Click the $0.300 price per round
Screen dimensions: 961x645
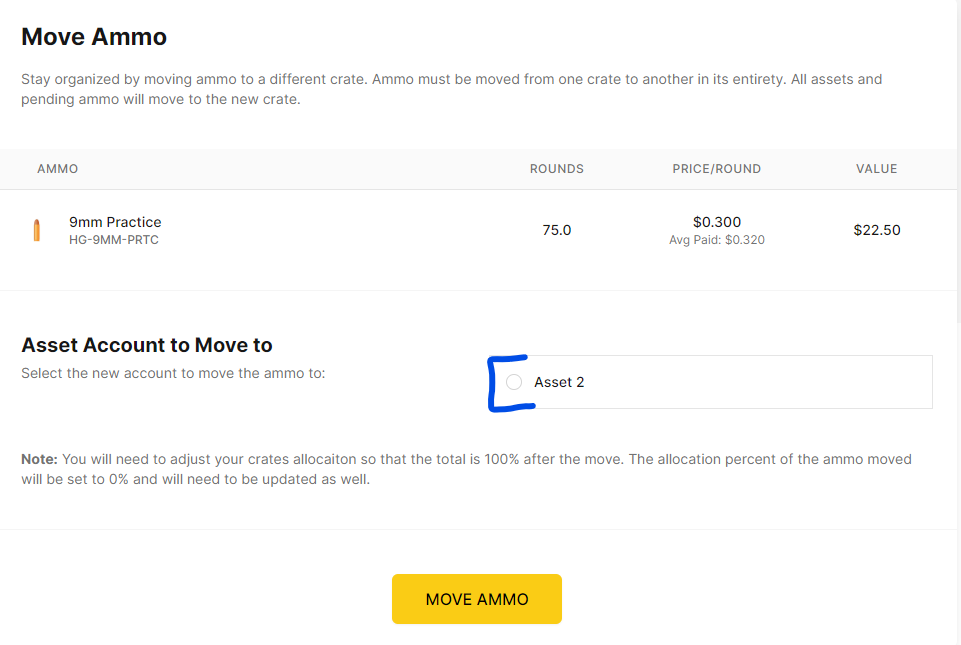tap(716, 222)
